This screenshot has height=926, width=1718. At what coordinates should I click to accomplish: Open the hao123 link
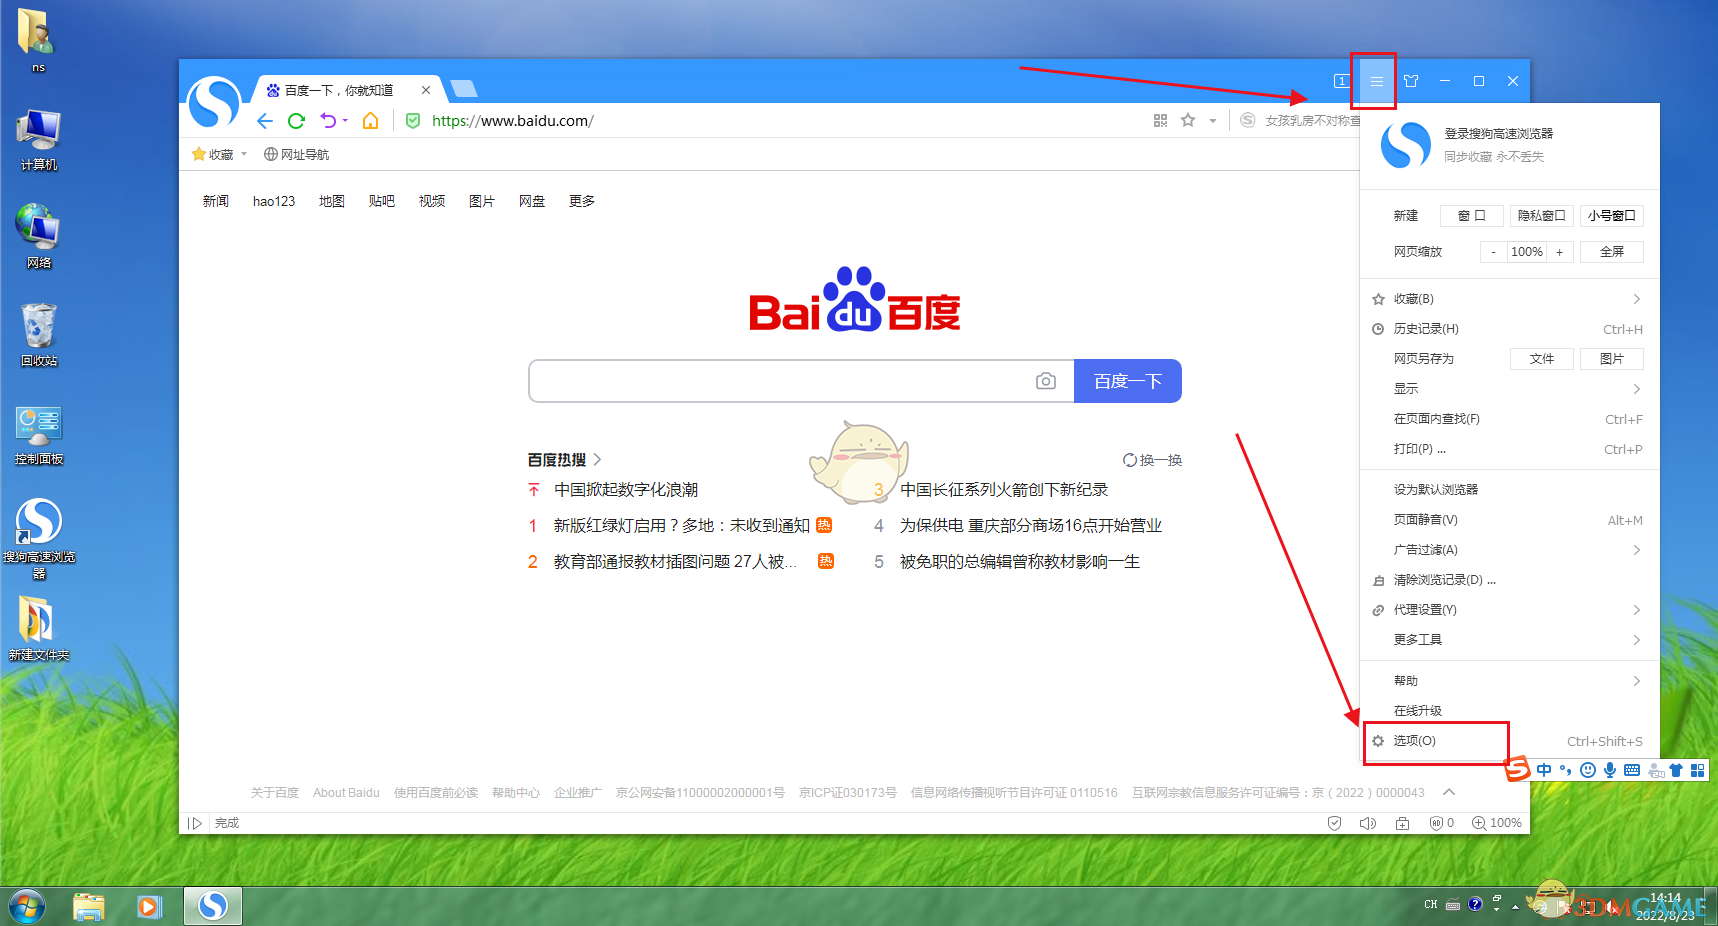[x=274, y=201]
